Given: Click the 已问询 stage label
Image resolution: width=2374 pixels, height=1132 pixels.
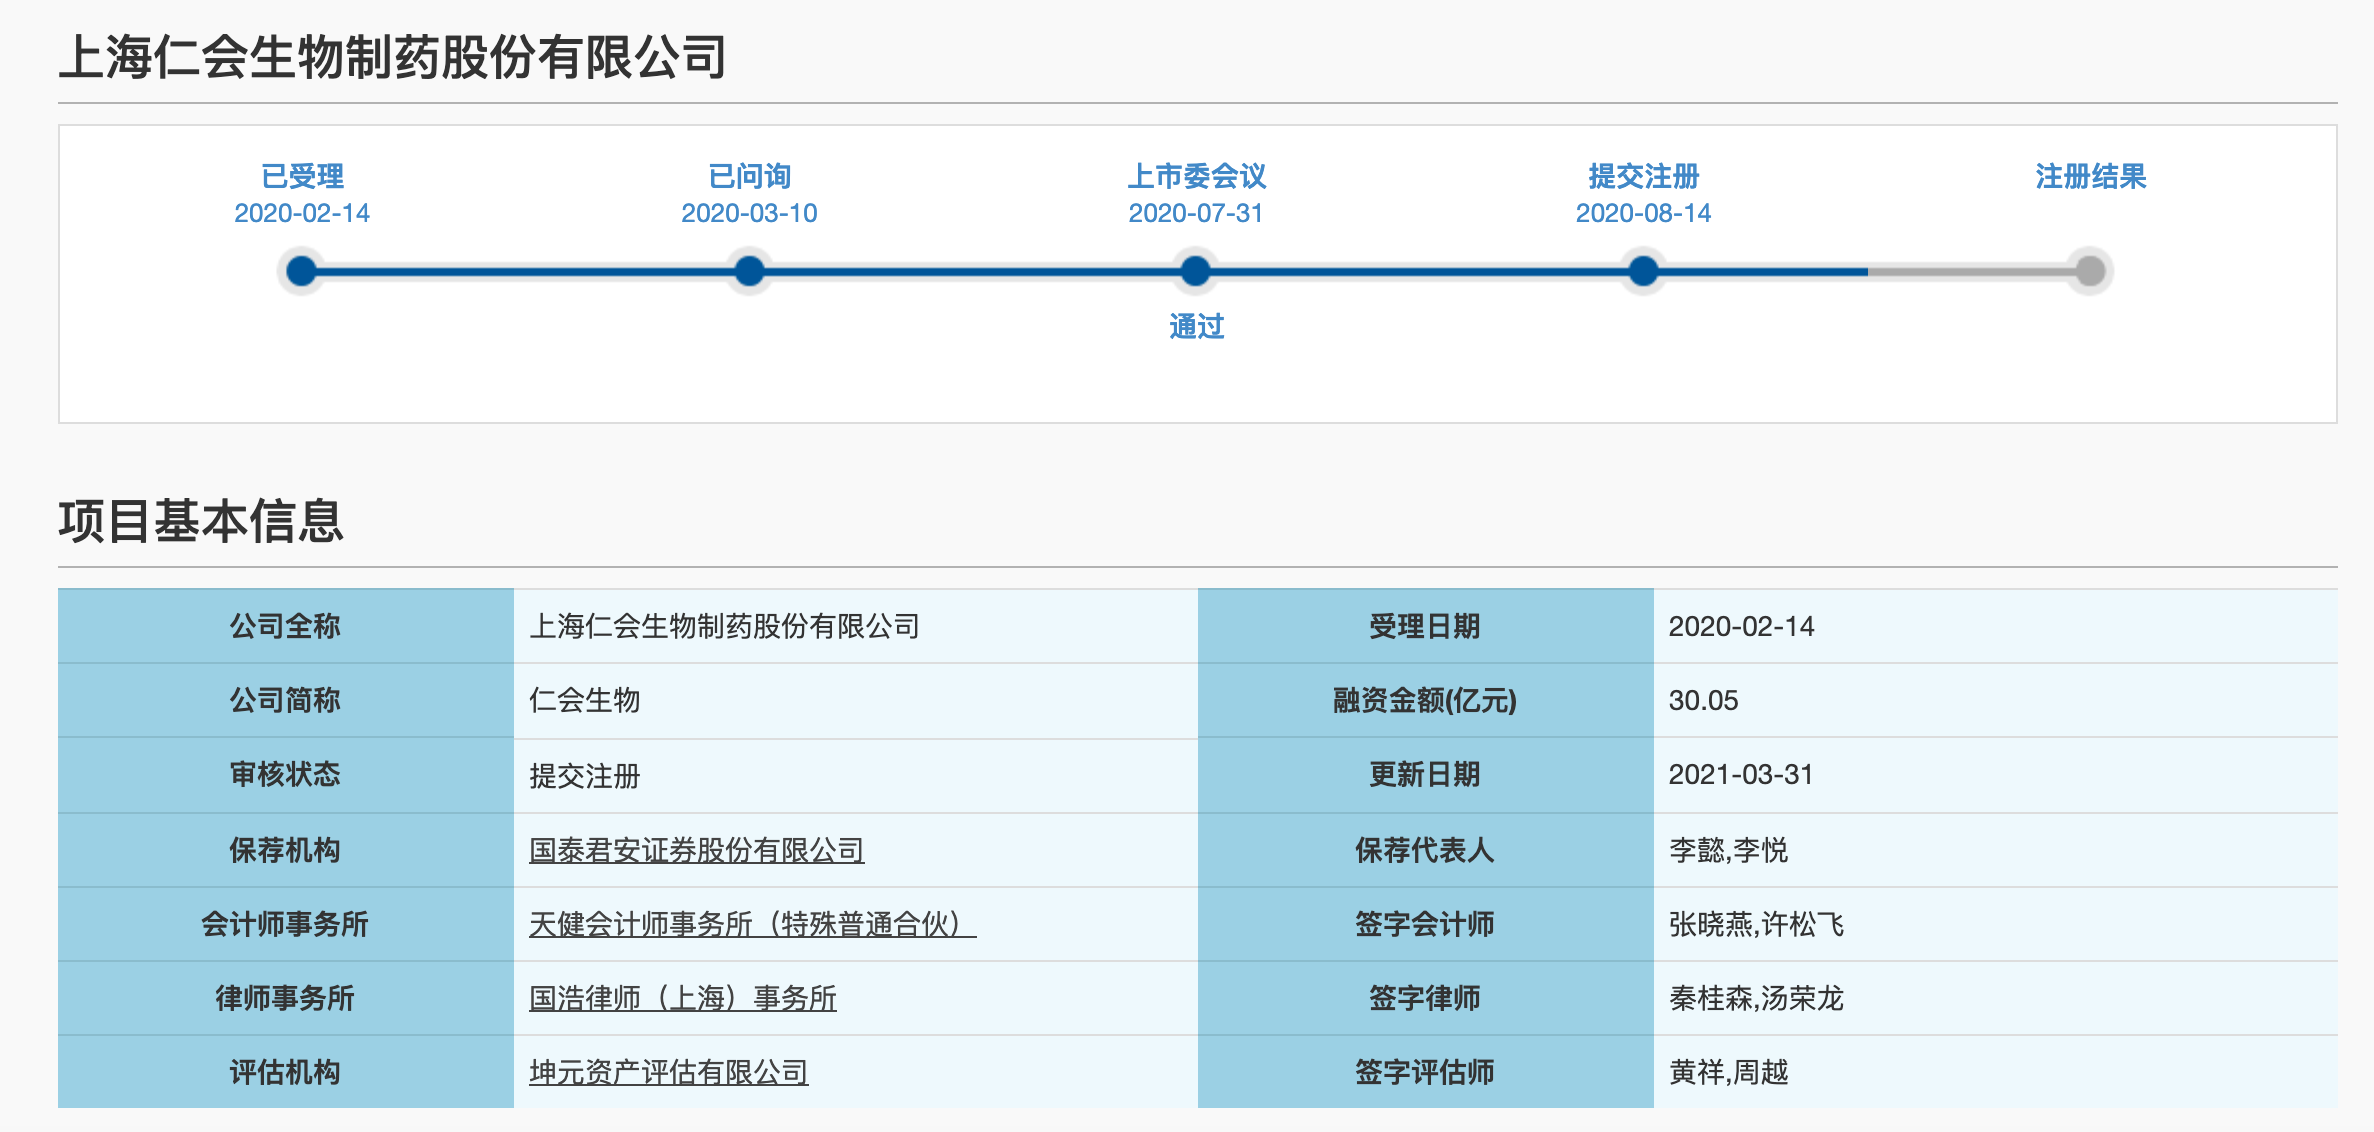Looking at the screenshot, I should [x=749, y=176].
